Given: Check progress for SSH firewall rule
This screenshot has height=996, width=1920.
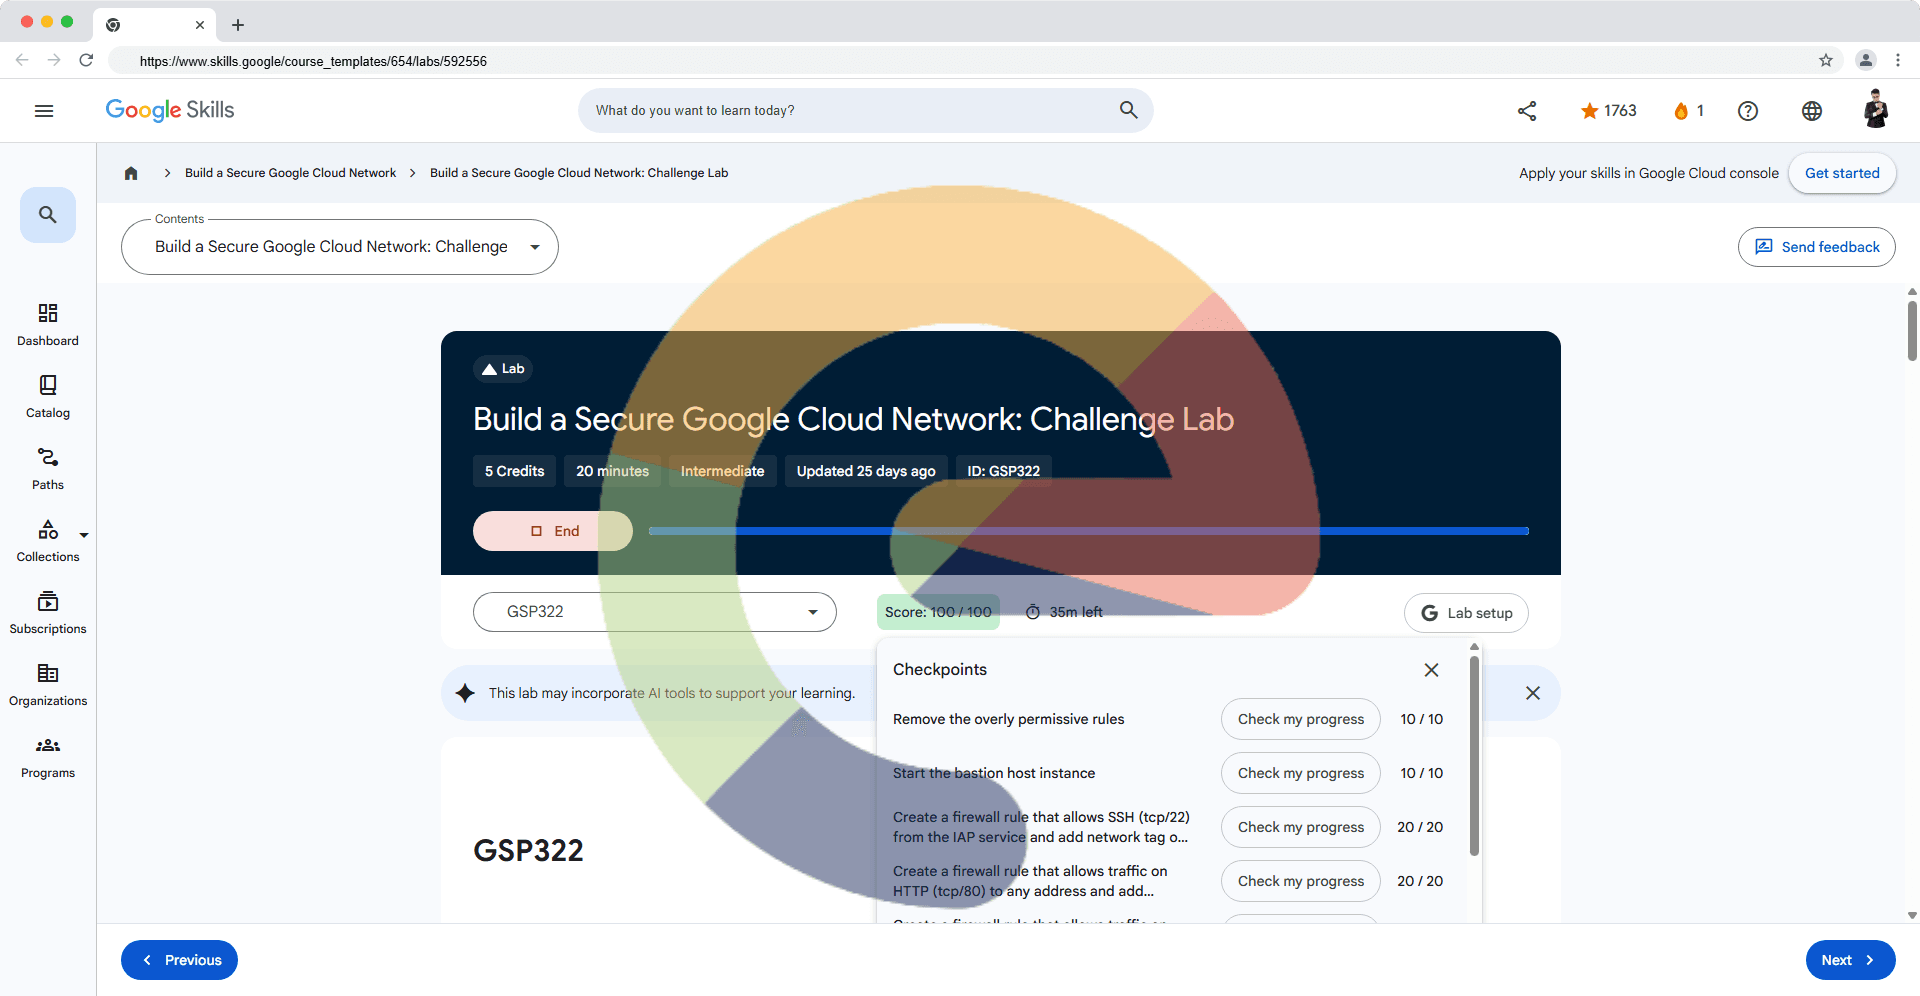Looking at the screenshot, I should [1301, 827].
